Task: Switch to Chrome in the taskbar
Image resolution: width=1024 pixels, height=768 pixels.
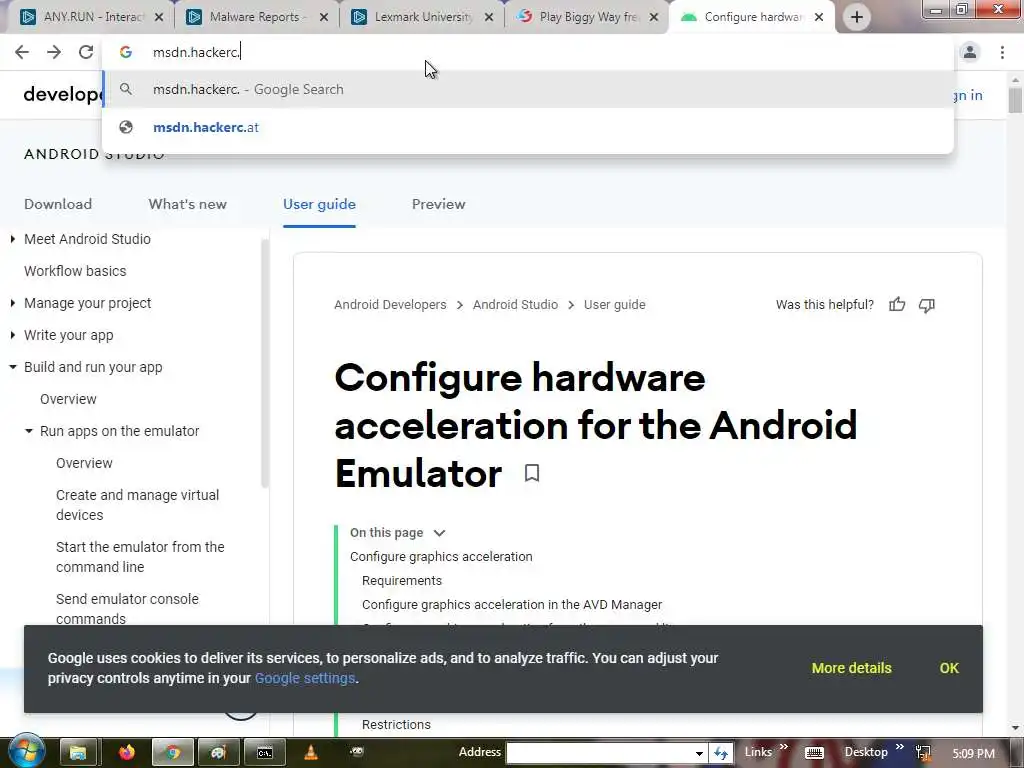Action: [172, 752]
